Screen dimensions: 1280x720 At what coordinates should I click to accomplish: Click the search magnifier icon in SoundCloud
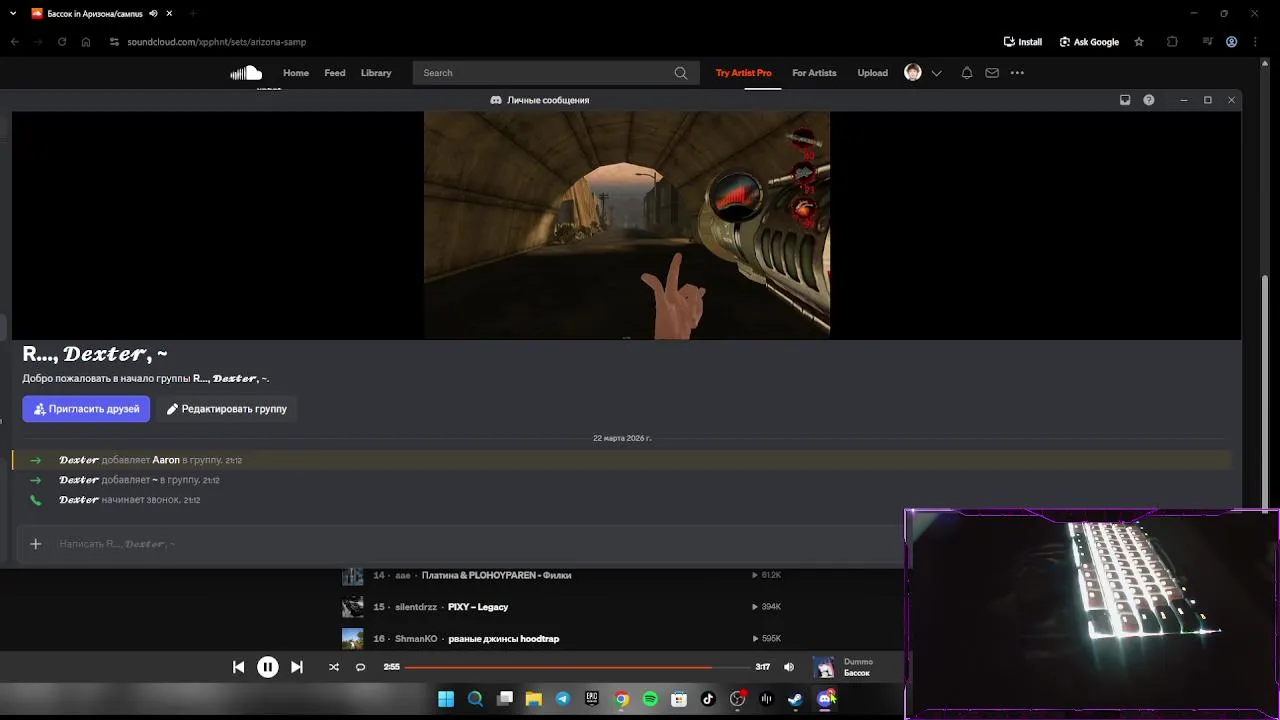coord(681,73)
